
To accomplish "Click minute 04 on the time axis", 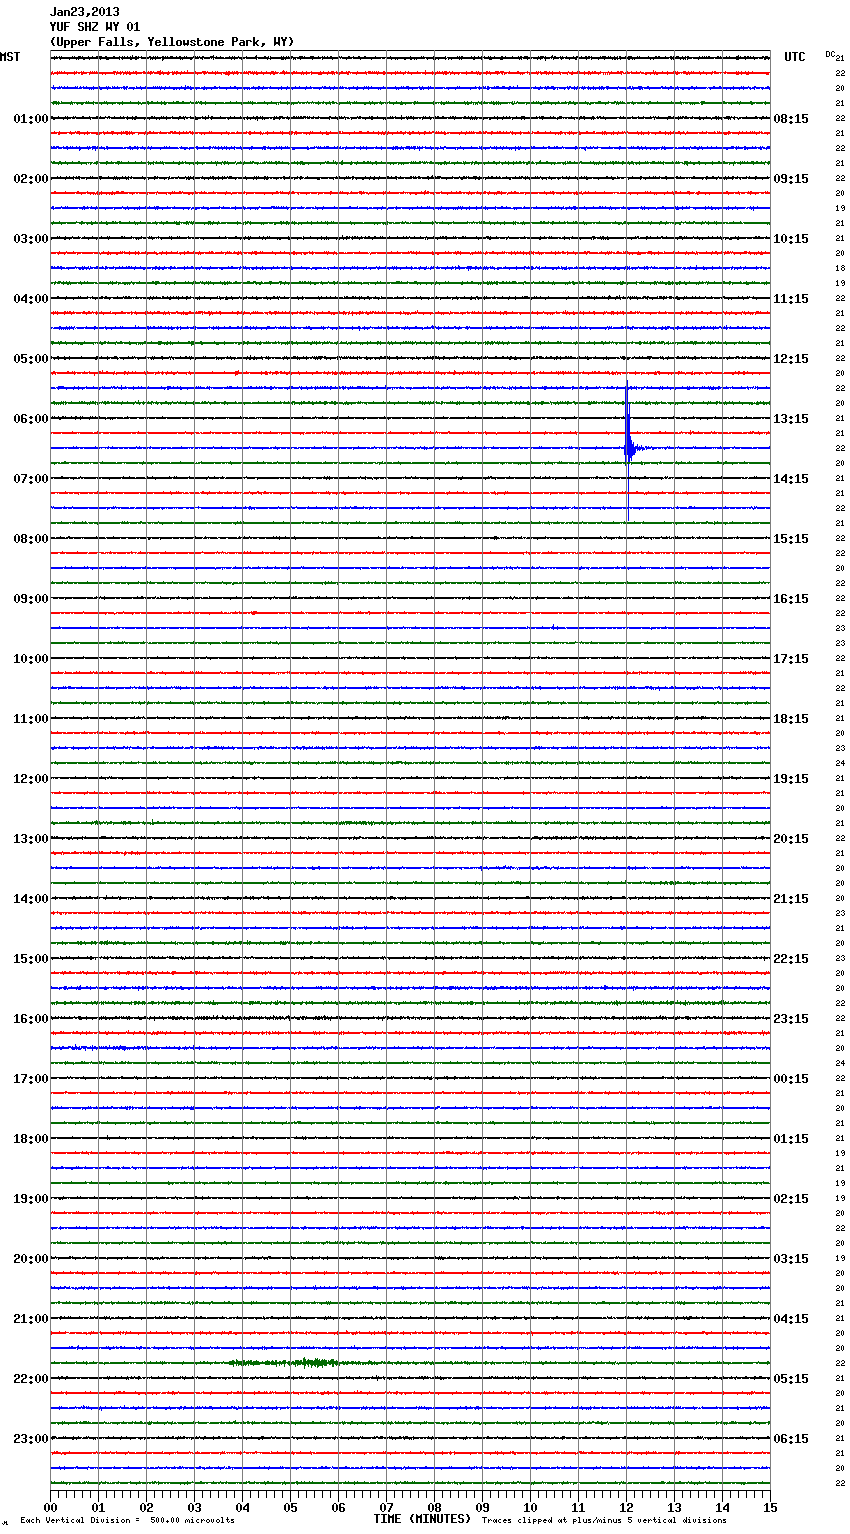I will click(242, 1507).
